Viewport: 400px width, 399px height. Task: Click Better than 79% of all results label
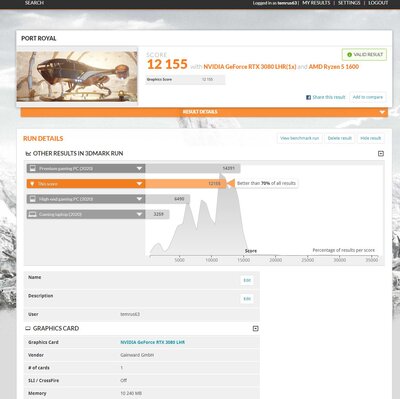pos(266,183)
